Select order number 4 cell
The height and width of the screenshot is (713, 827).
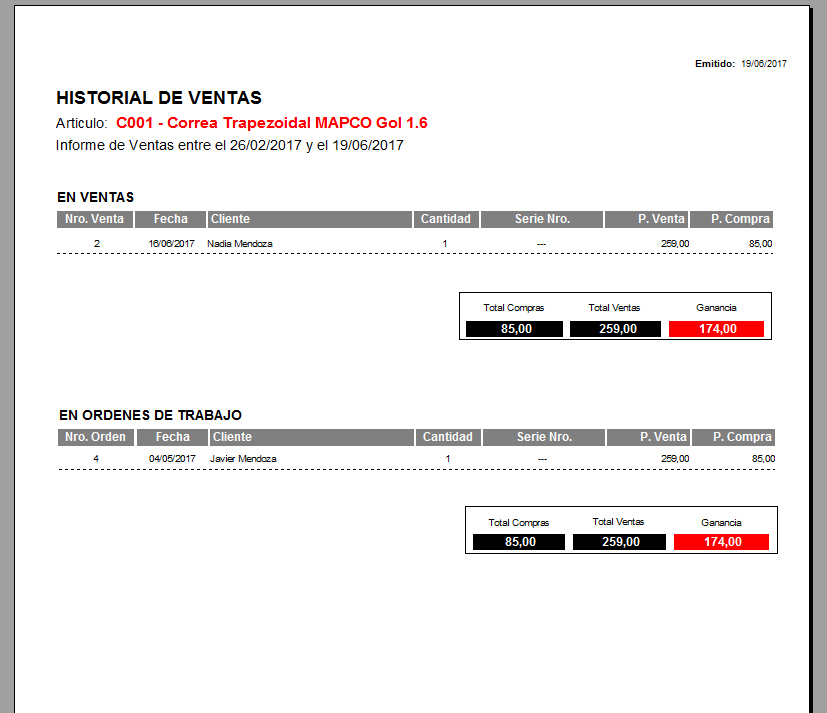[x=96, y=459]
